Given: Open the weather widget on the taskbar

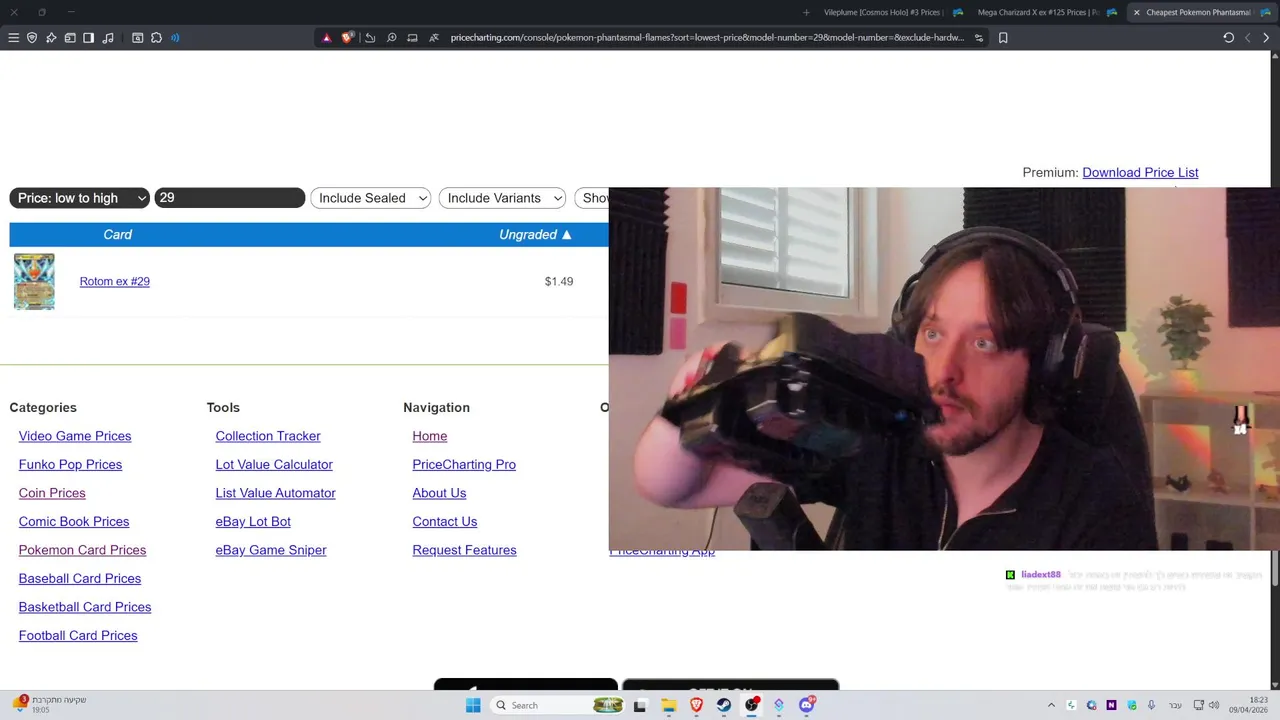Looking at the screenshot, I should tap(50, 705).
